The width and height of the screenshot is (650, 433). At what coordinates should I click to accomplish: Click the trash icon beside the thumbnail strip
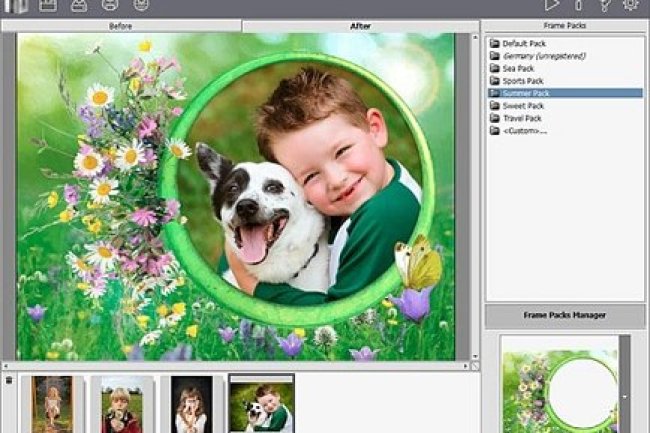pyautogui.click(x=9, y=380)
